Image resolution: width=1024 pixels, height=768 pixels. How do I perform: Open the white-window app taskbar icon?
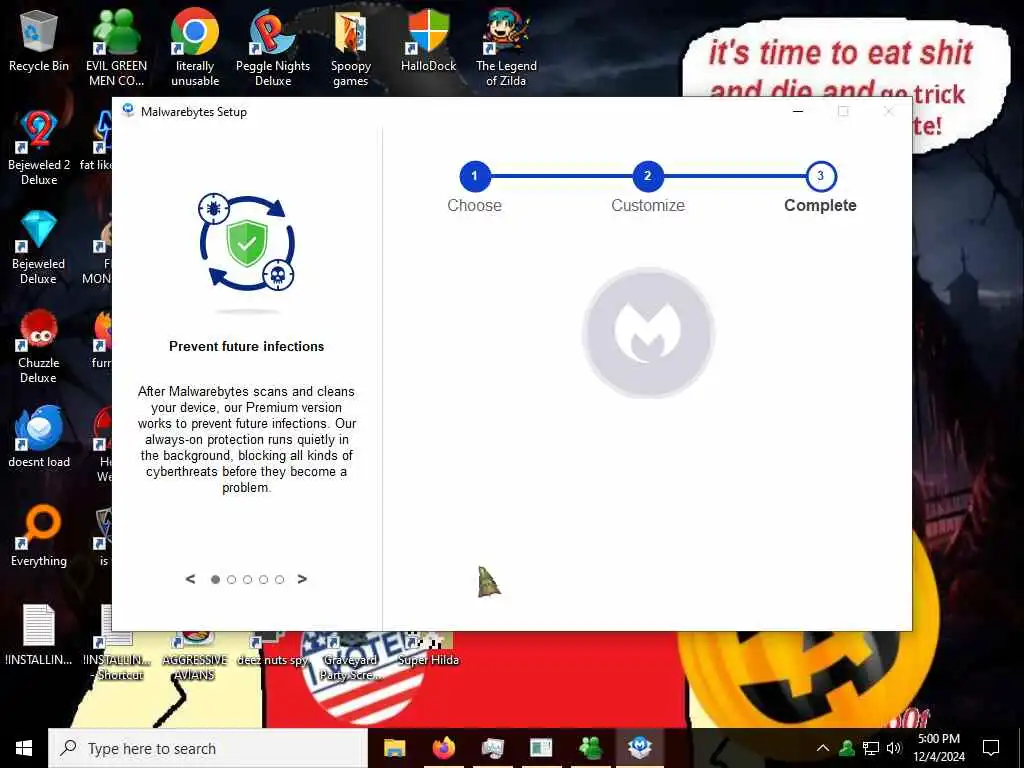(541, 748)
